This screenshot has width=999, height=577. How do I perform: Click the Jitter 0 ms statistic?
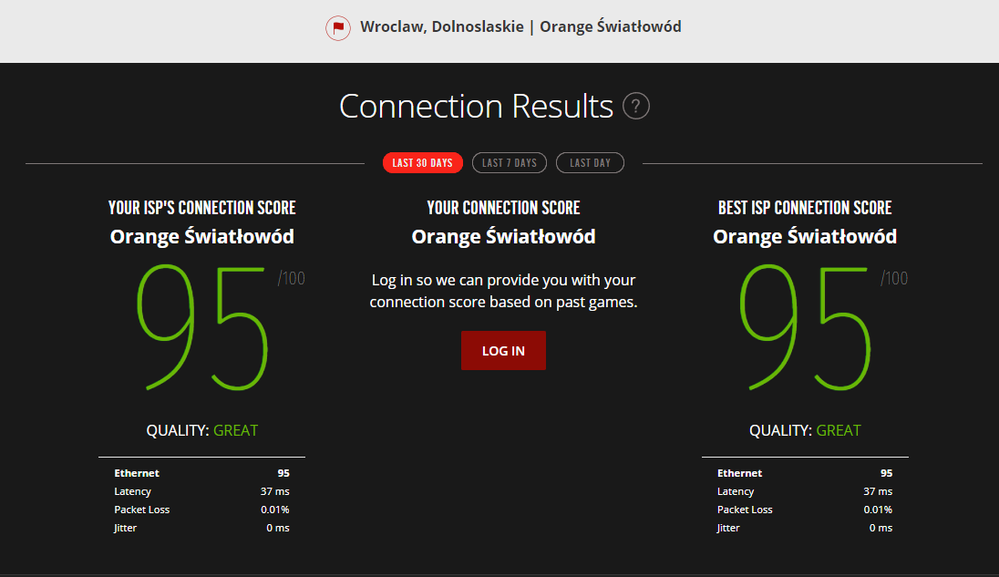[x=202, y=527]
